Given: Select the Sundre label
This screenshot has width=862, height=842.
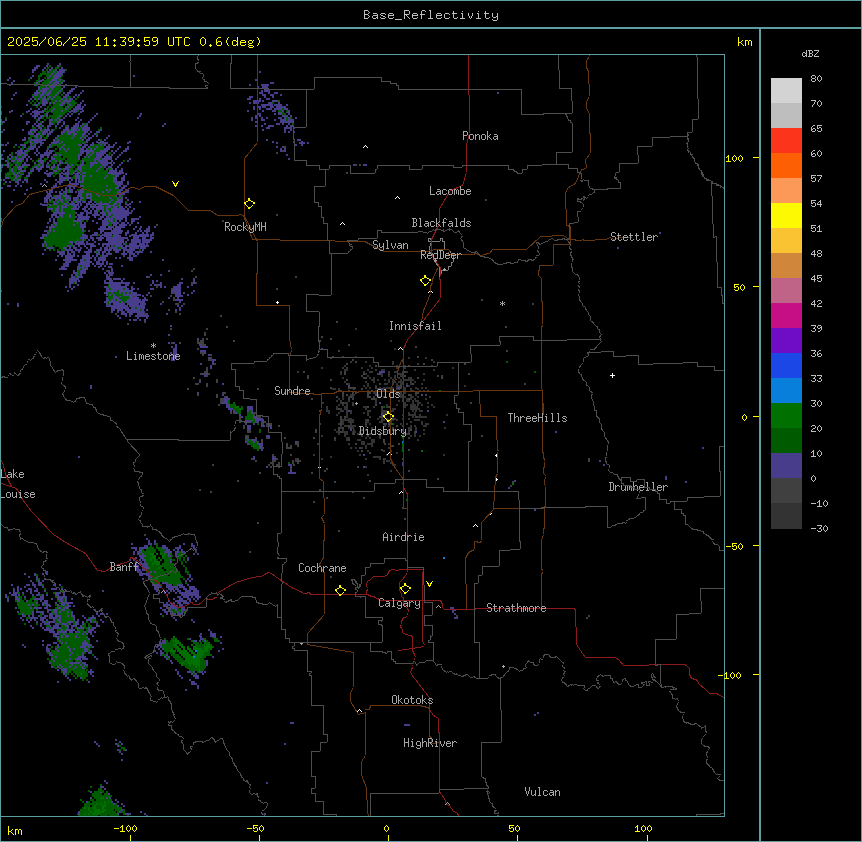Looking at the screenshot, I should [292, 391].
